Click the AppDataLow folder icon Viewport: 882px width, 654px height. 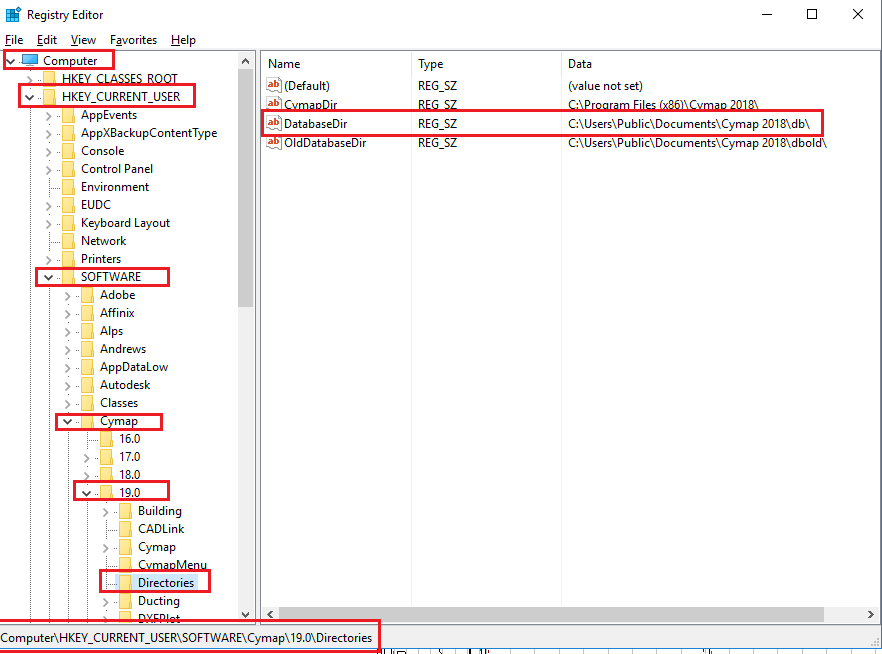click(x=88, y=367)
